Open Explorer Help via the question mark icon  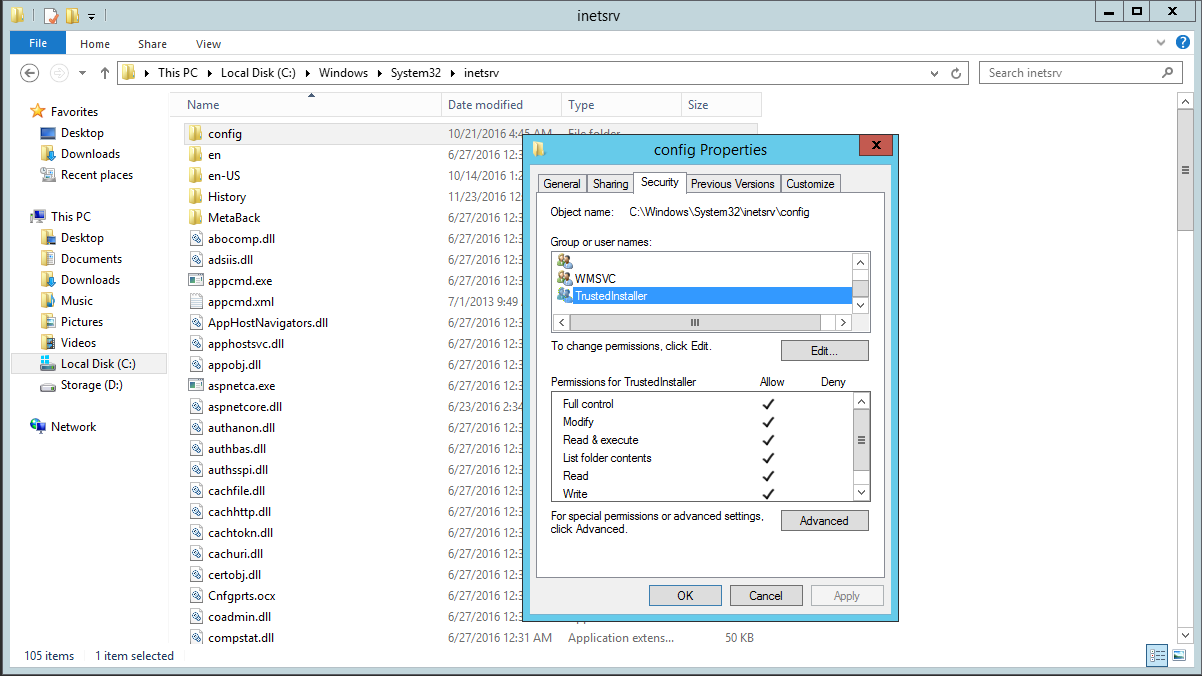[x=1183, y=44]
